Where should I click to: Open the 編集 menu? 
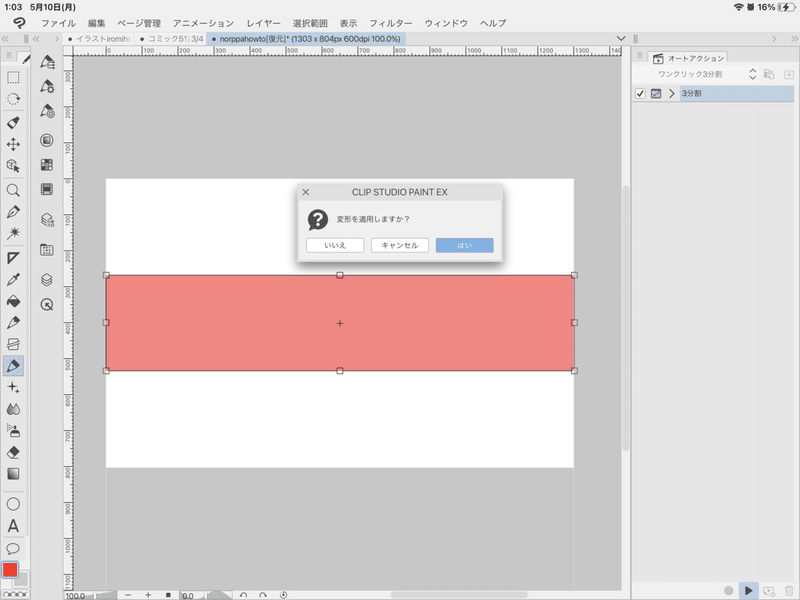point(96,23)
